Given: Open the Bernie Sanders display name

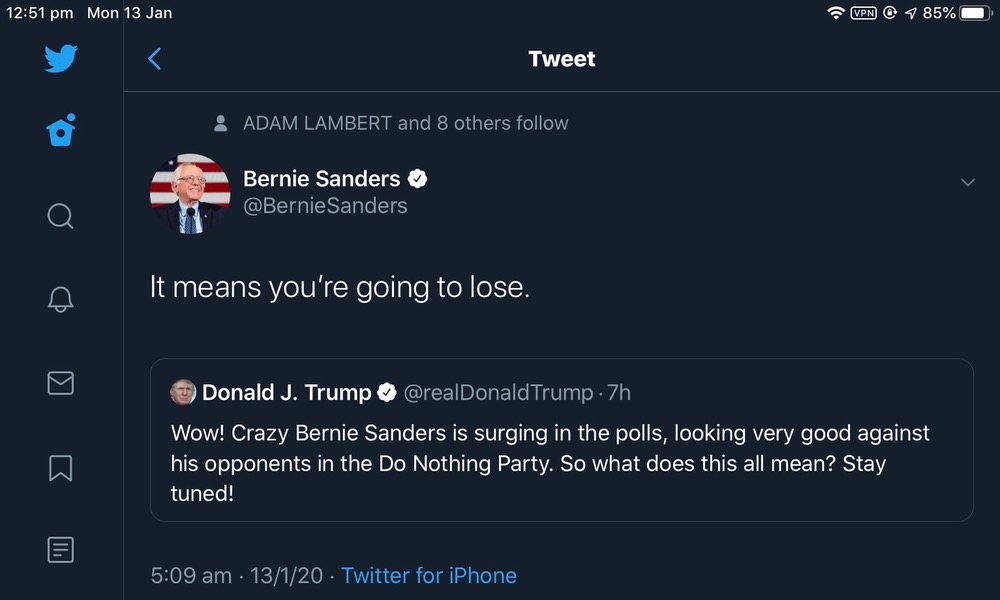Looking at the screenshot, I should pyautogui.click(x=322, y=179).
